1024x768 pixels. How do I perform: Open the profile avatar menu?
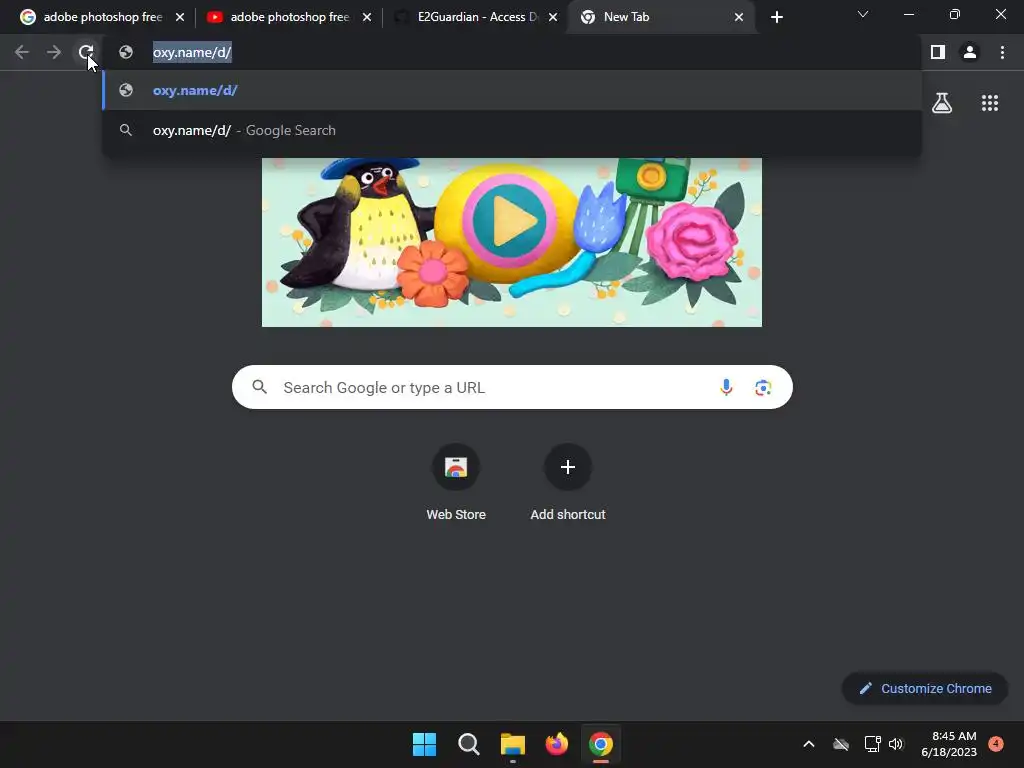coord(970,52)
